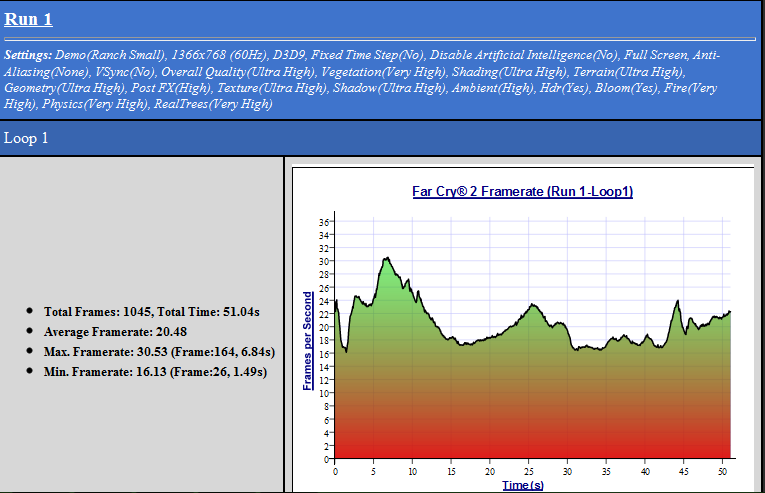The height and width of the screenshot is (493, 765).
Task: Click the 50 label on the time axis
Action: pos(723,472)
